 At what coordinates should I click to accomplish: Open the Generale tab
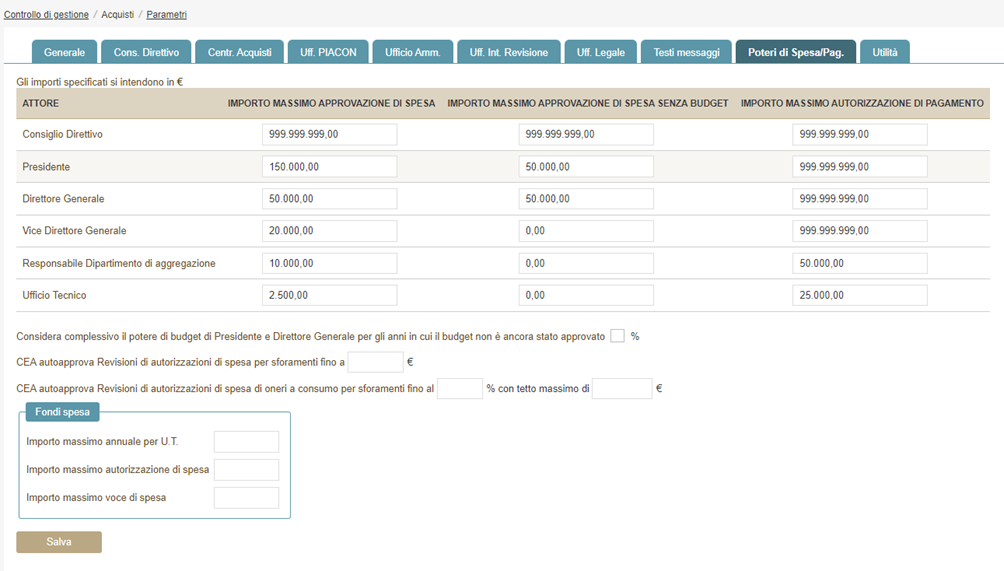[x=64, y=52]
